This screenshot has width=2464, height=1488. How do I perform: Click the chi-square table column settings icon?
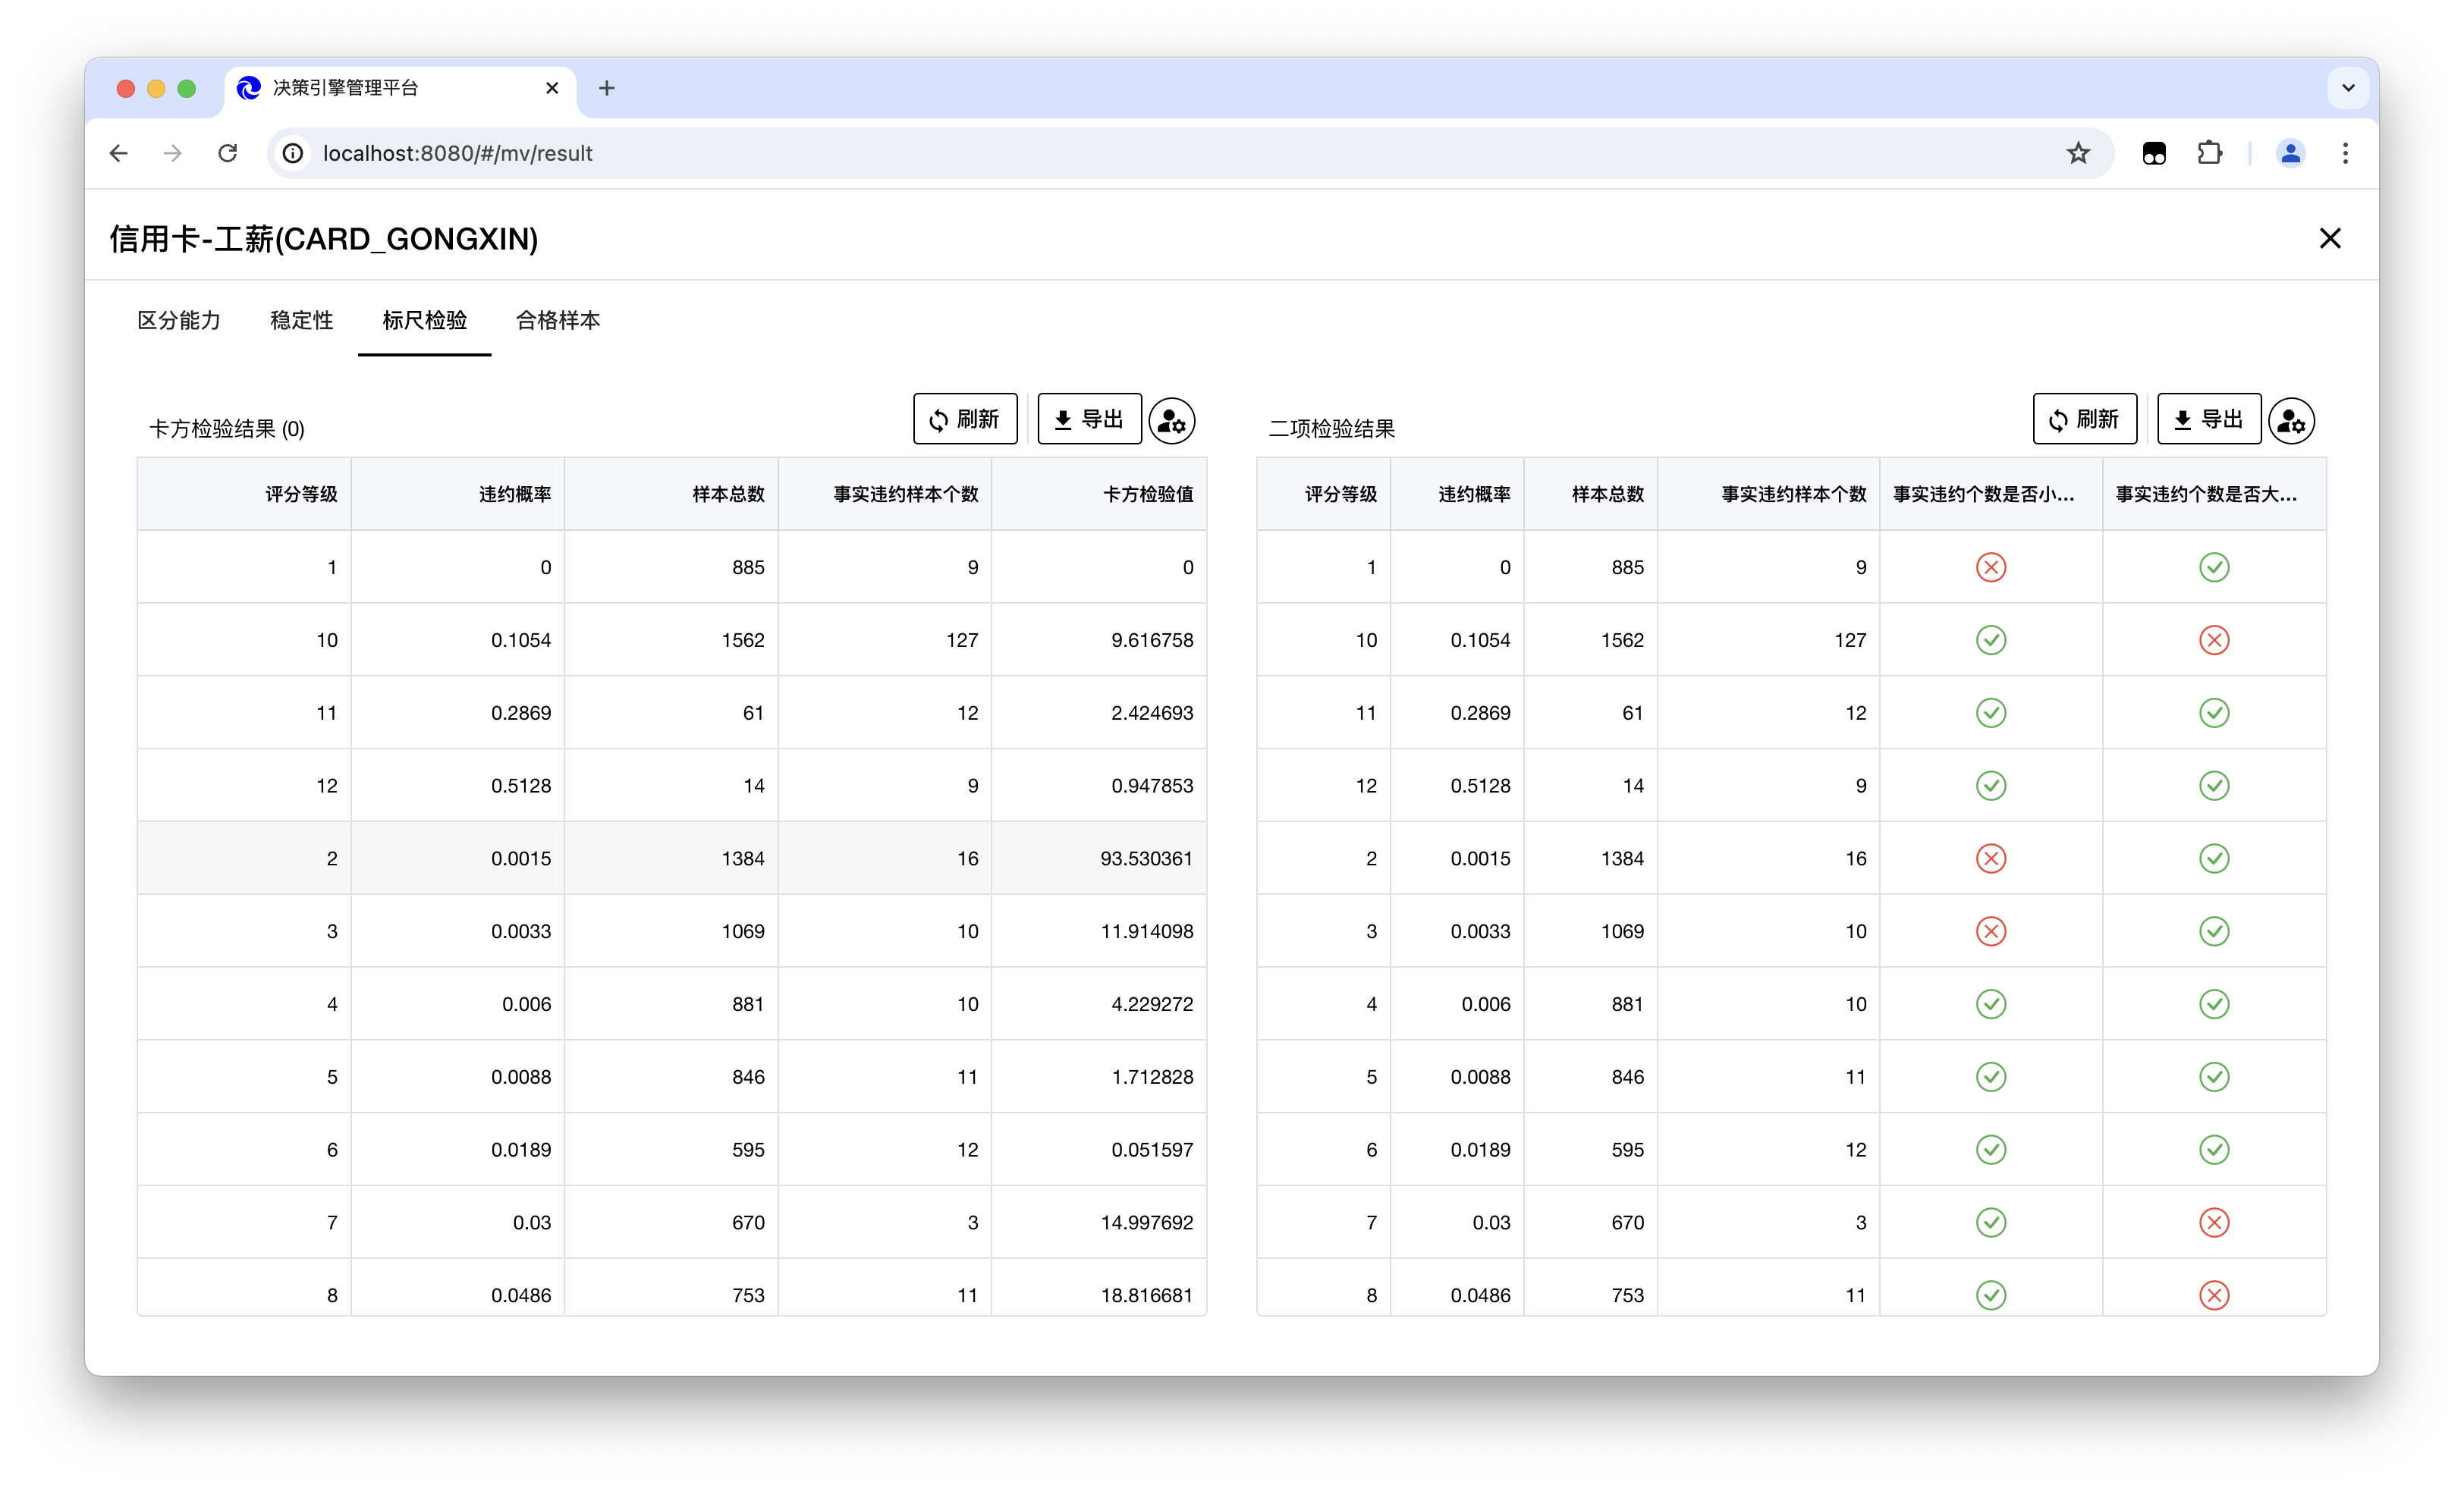(1172, 420)
